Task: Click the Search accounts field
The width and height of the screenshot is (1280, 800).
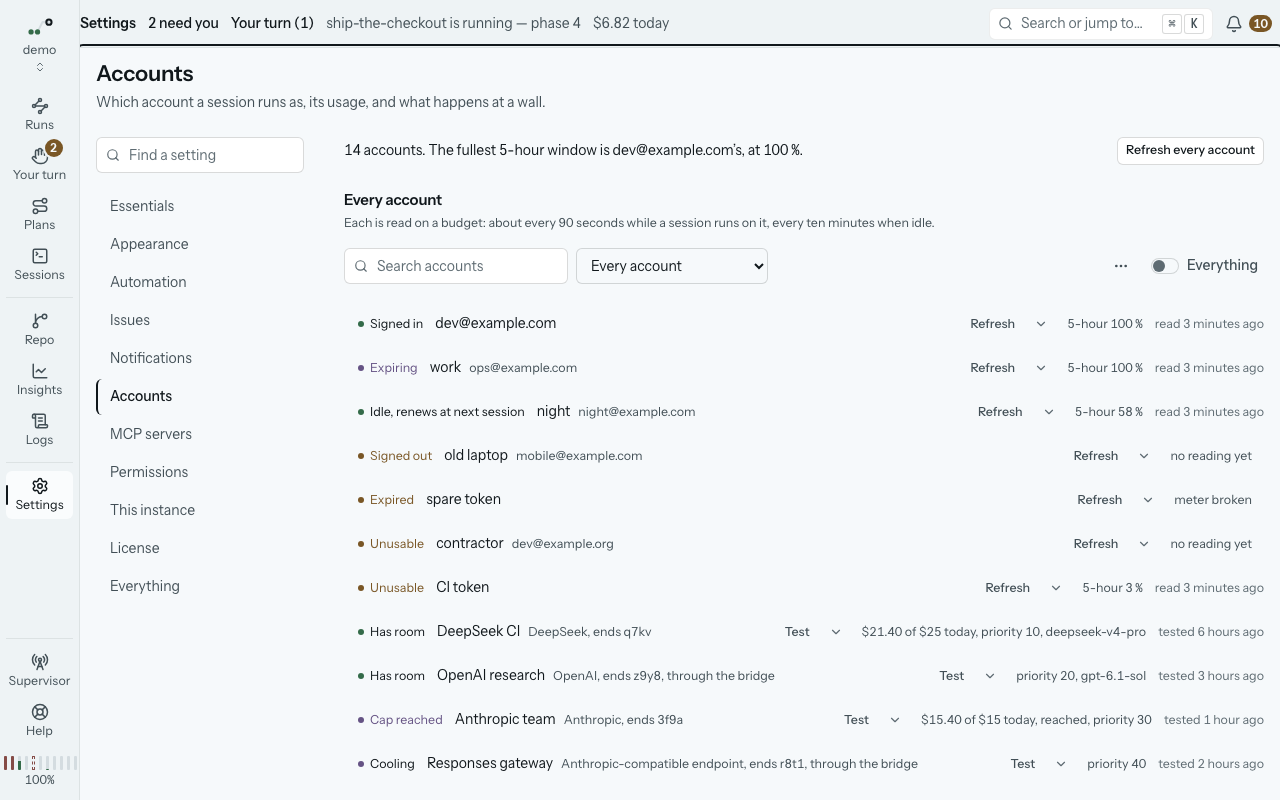Action: [456, 266]
